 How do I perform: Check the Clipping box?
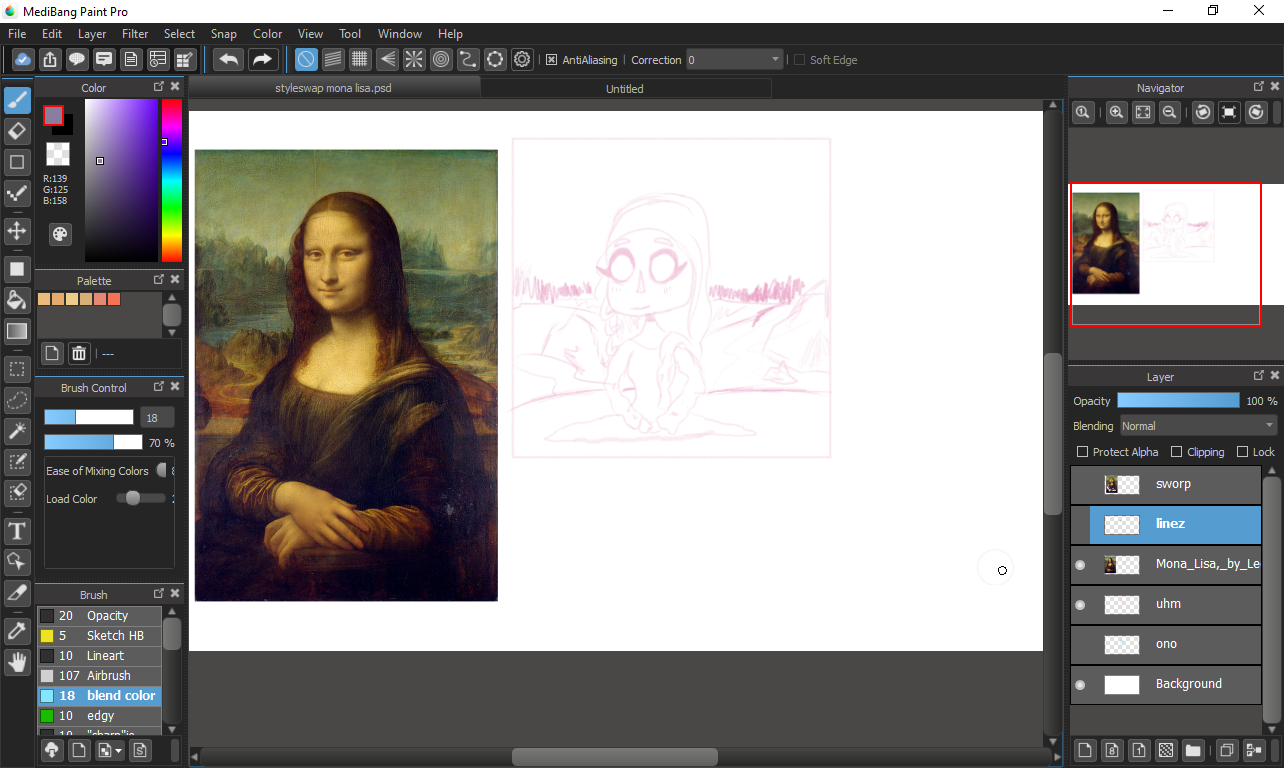click(1176, 452)
